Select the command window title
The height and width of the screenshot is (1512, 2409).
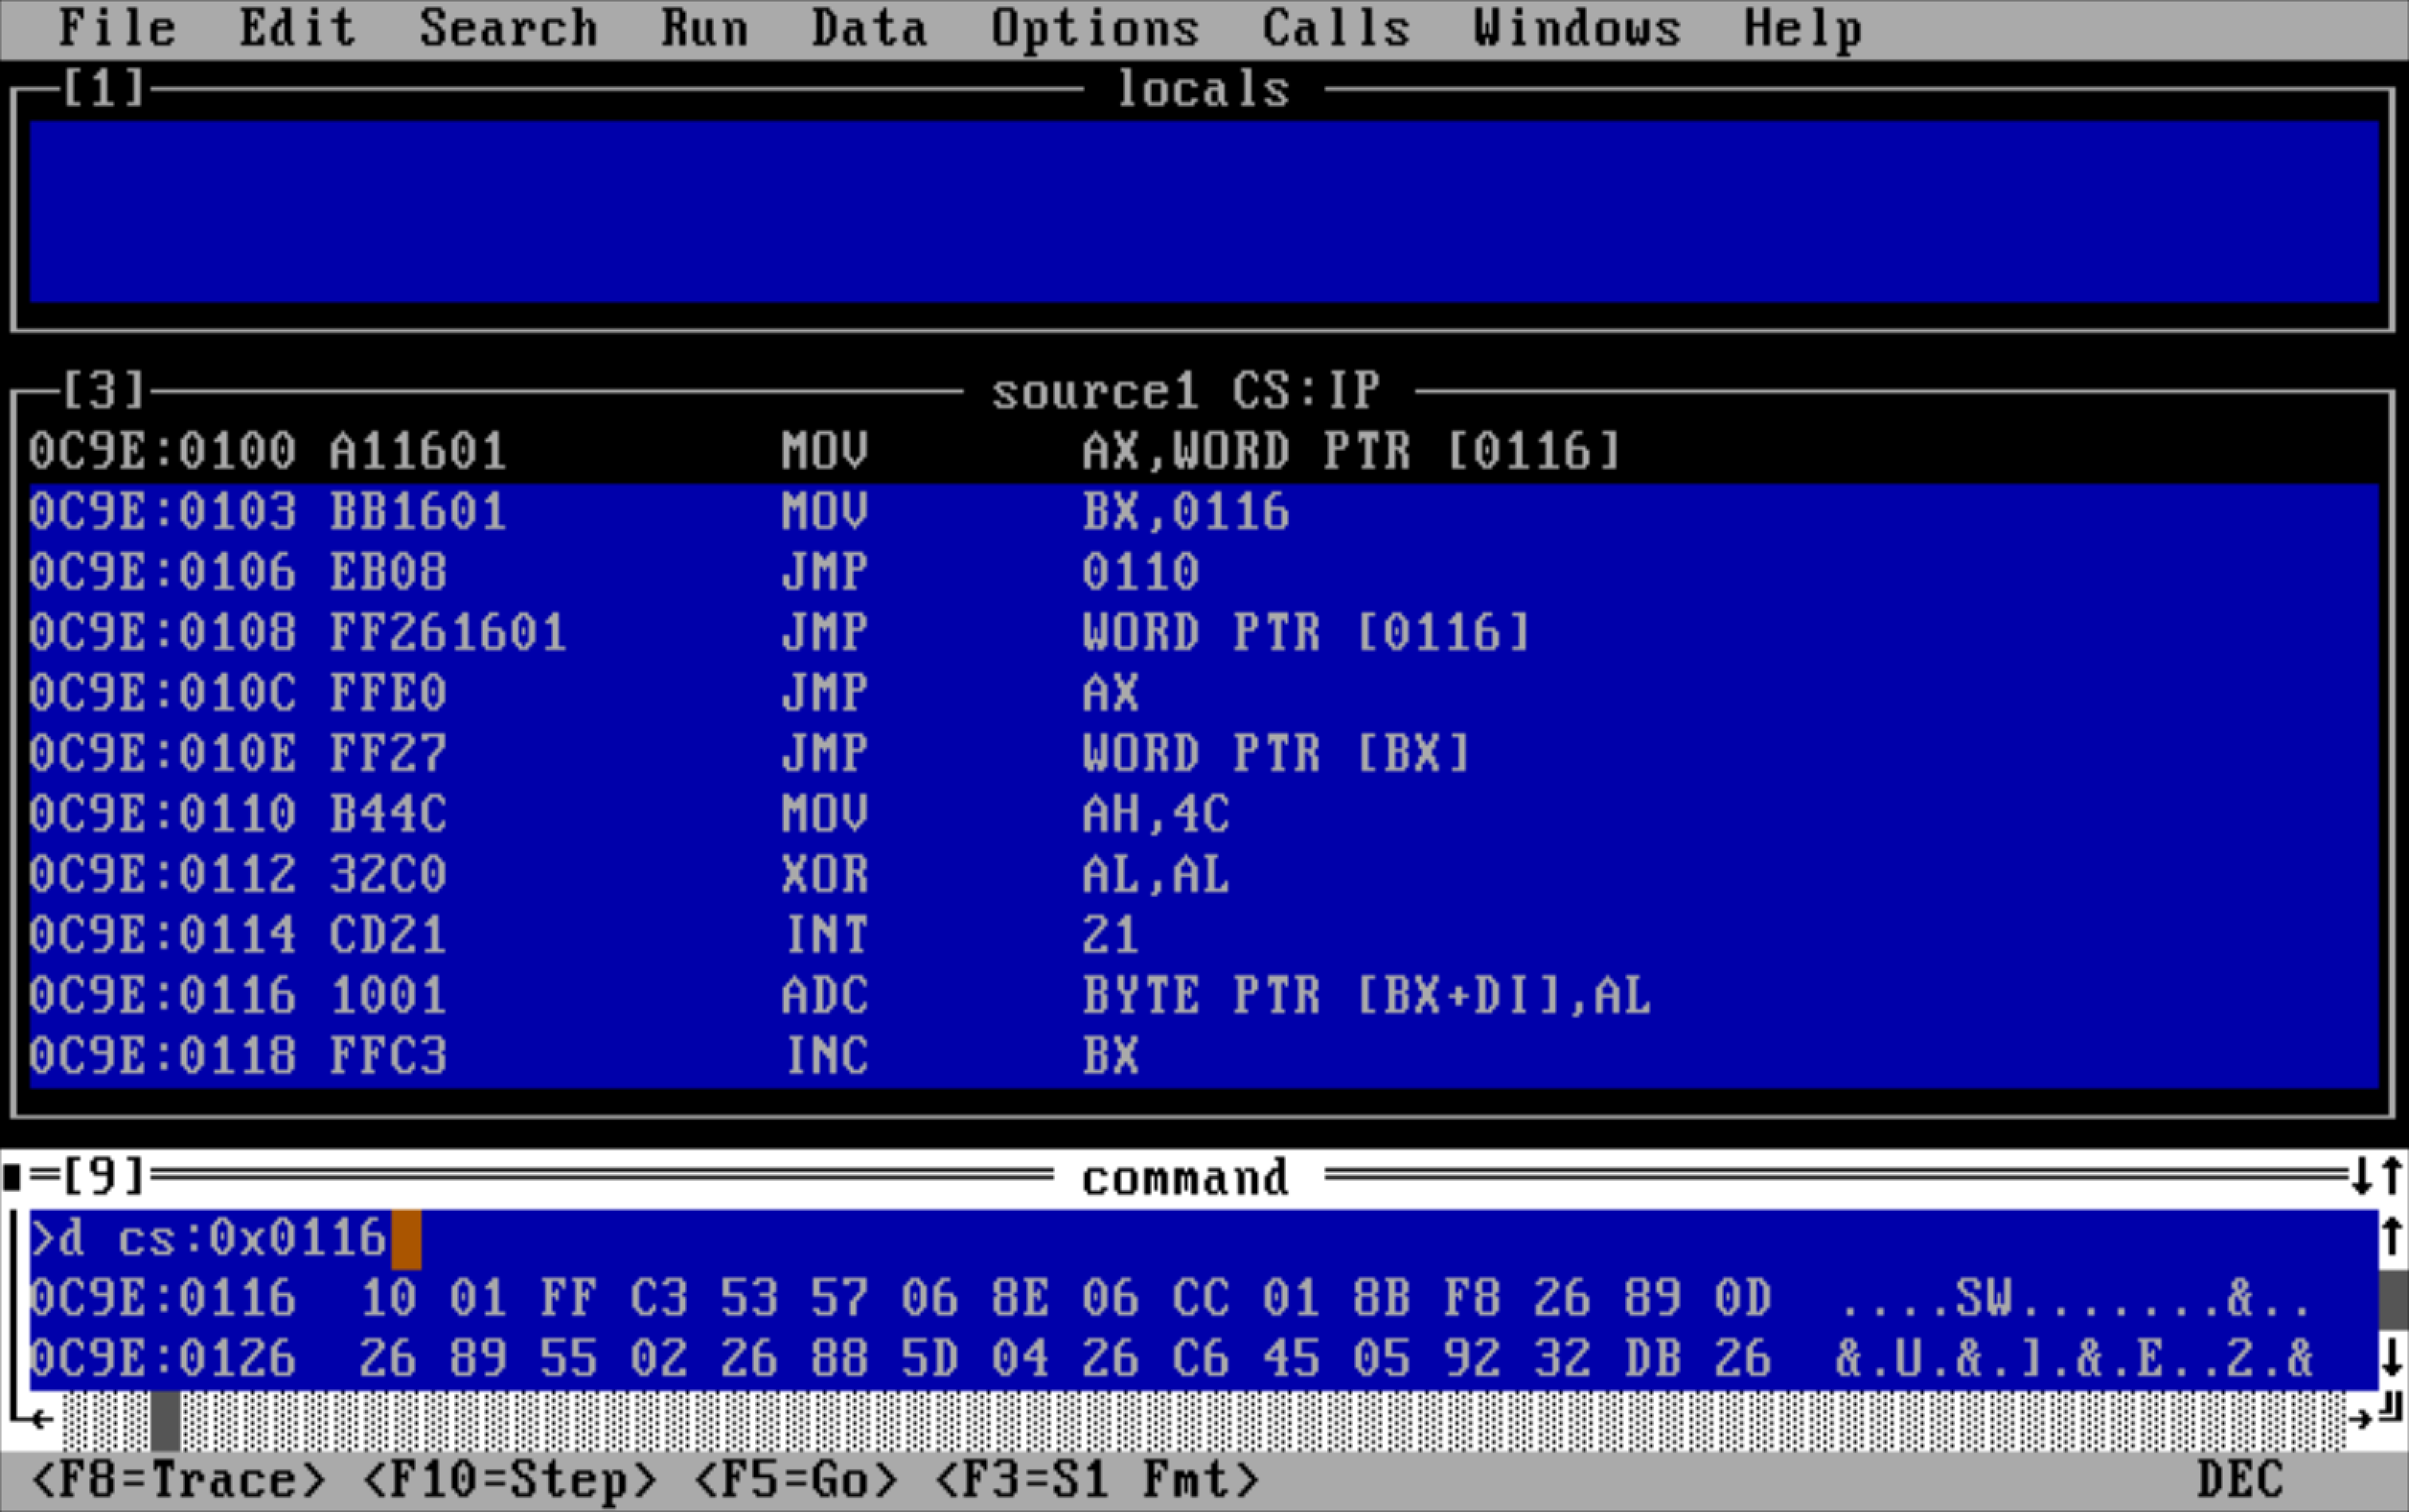tap(1186, 1178)
